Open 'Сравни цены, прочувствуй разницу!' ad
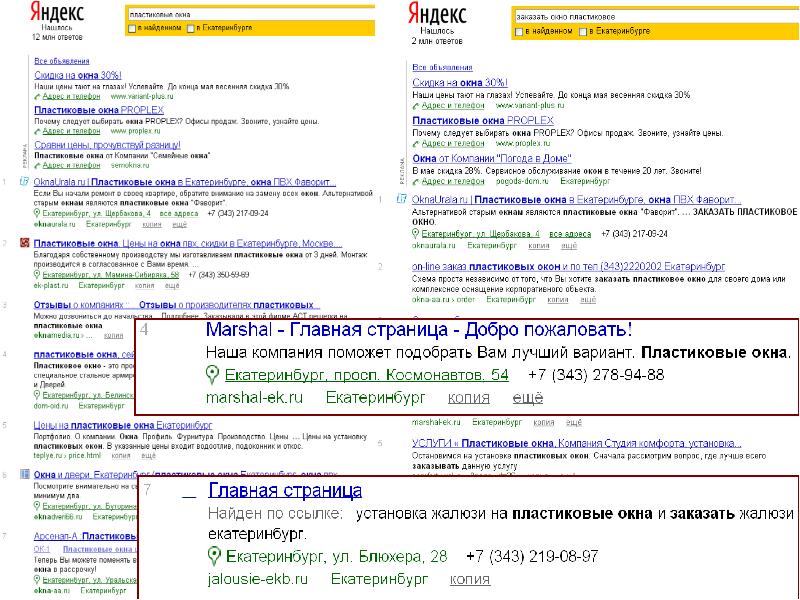Image resolution: width=800 pixels, height=600 pixels. (107, 145)
